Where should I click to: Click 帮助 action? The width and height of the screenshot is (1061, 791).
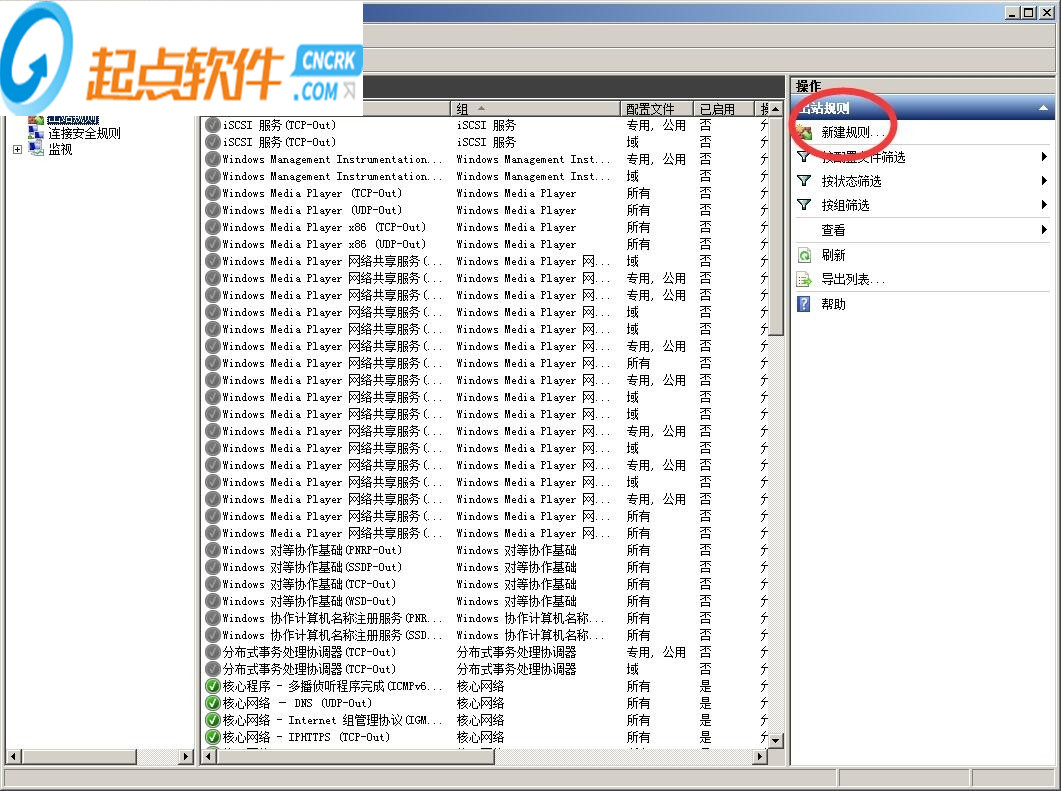[833, 304]
